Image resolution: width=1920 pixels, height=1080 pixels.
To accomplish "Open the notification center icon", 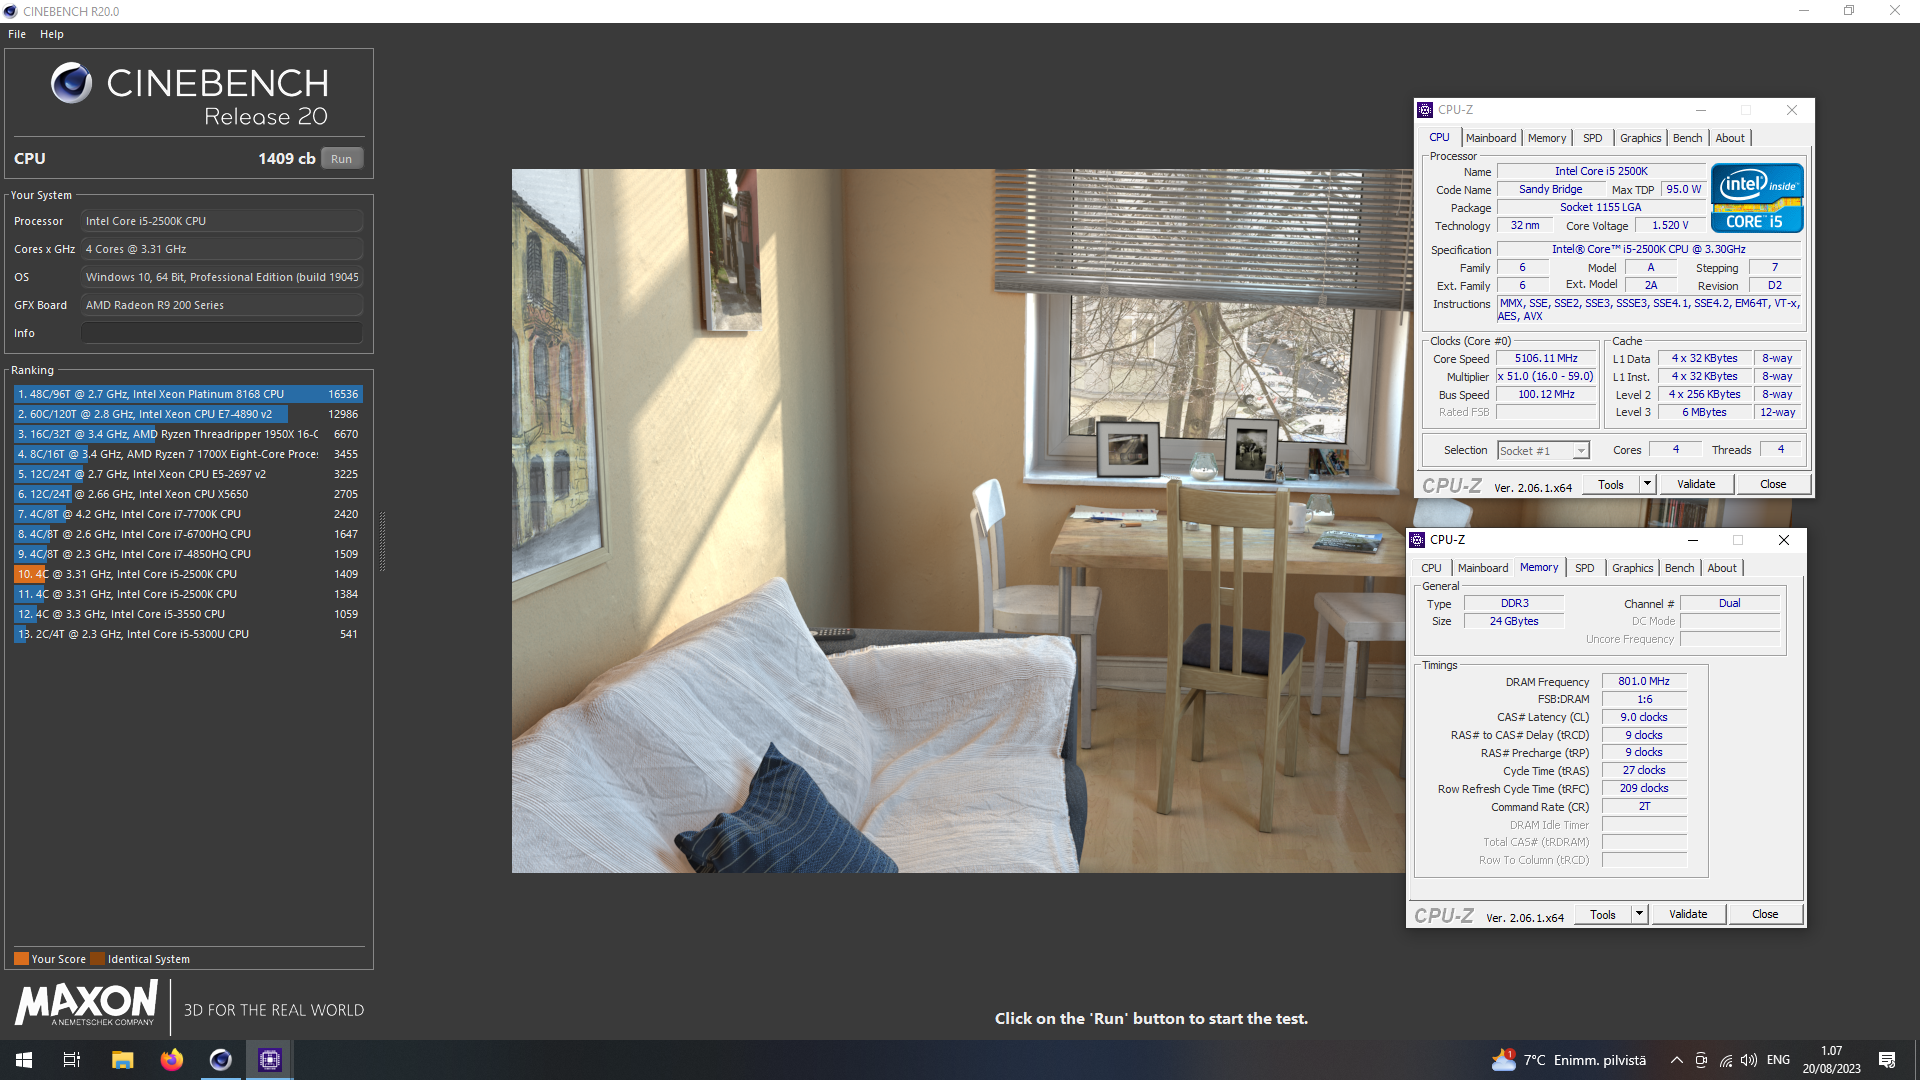I will click(1887, 1060).
